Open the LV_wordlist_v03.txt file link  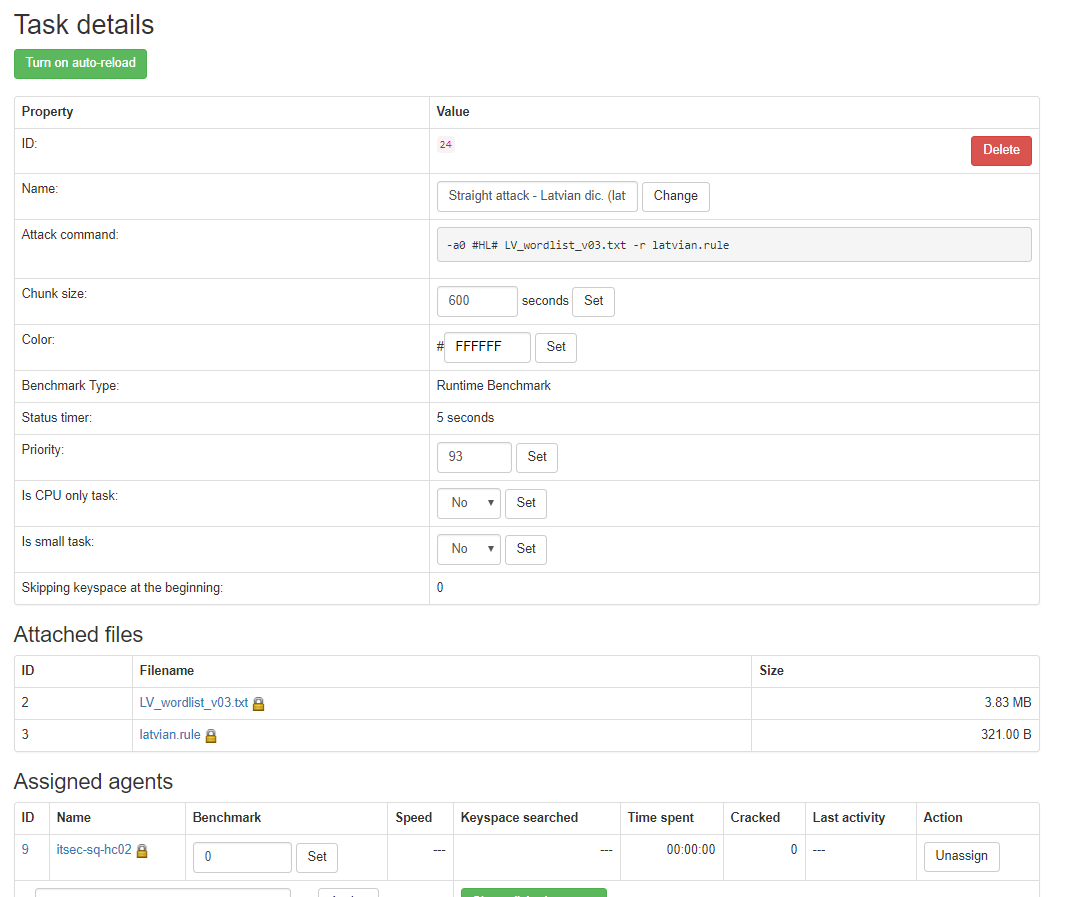[x=194, y=703]
